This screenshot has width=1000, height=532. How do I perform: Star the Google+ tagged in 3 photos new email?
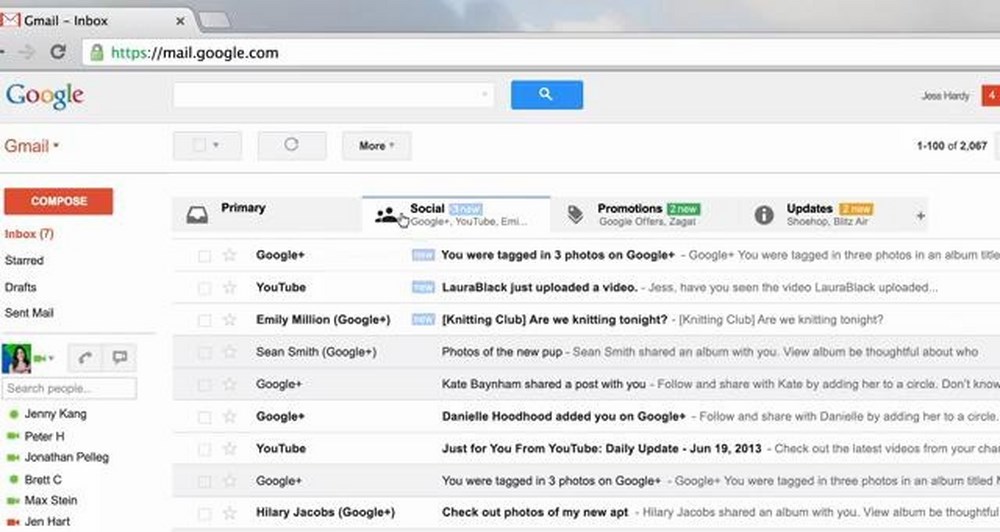pyautogui.click(x=230, y=255)
